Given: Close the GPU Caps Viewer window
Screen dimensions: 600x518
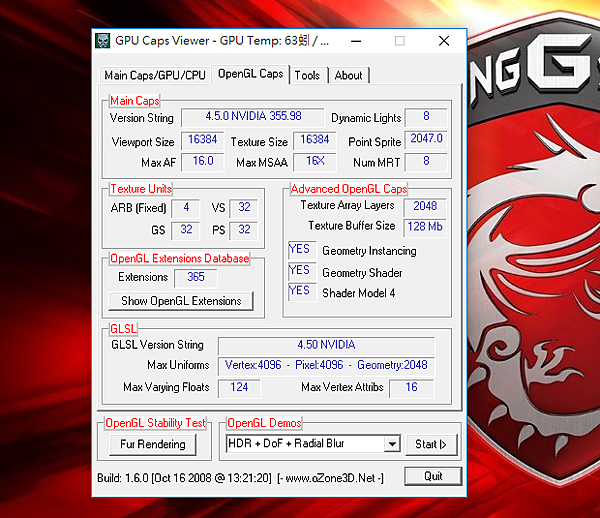Looking at the screenshot, I should [444, 41].
